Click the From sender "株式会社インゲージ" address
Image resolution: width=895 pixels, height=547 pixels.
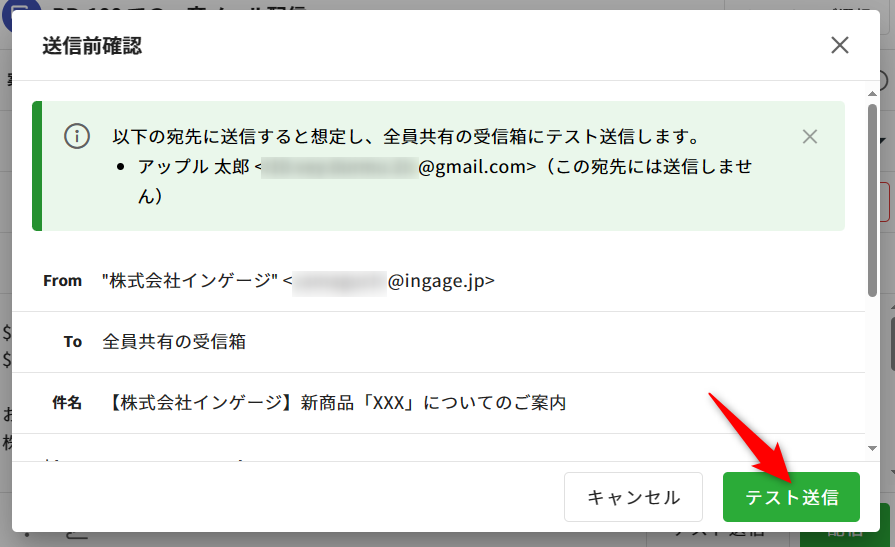[298, 281]
